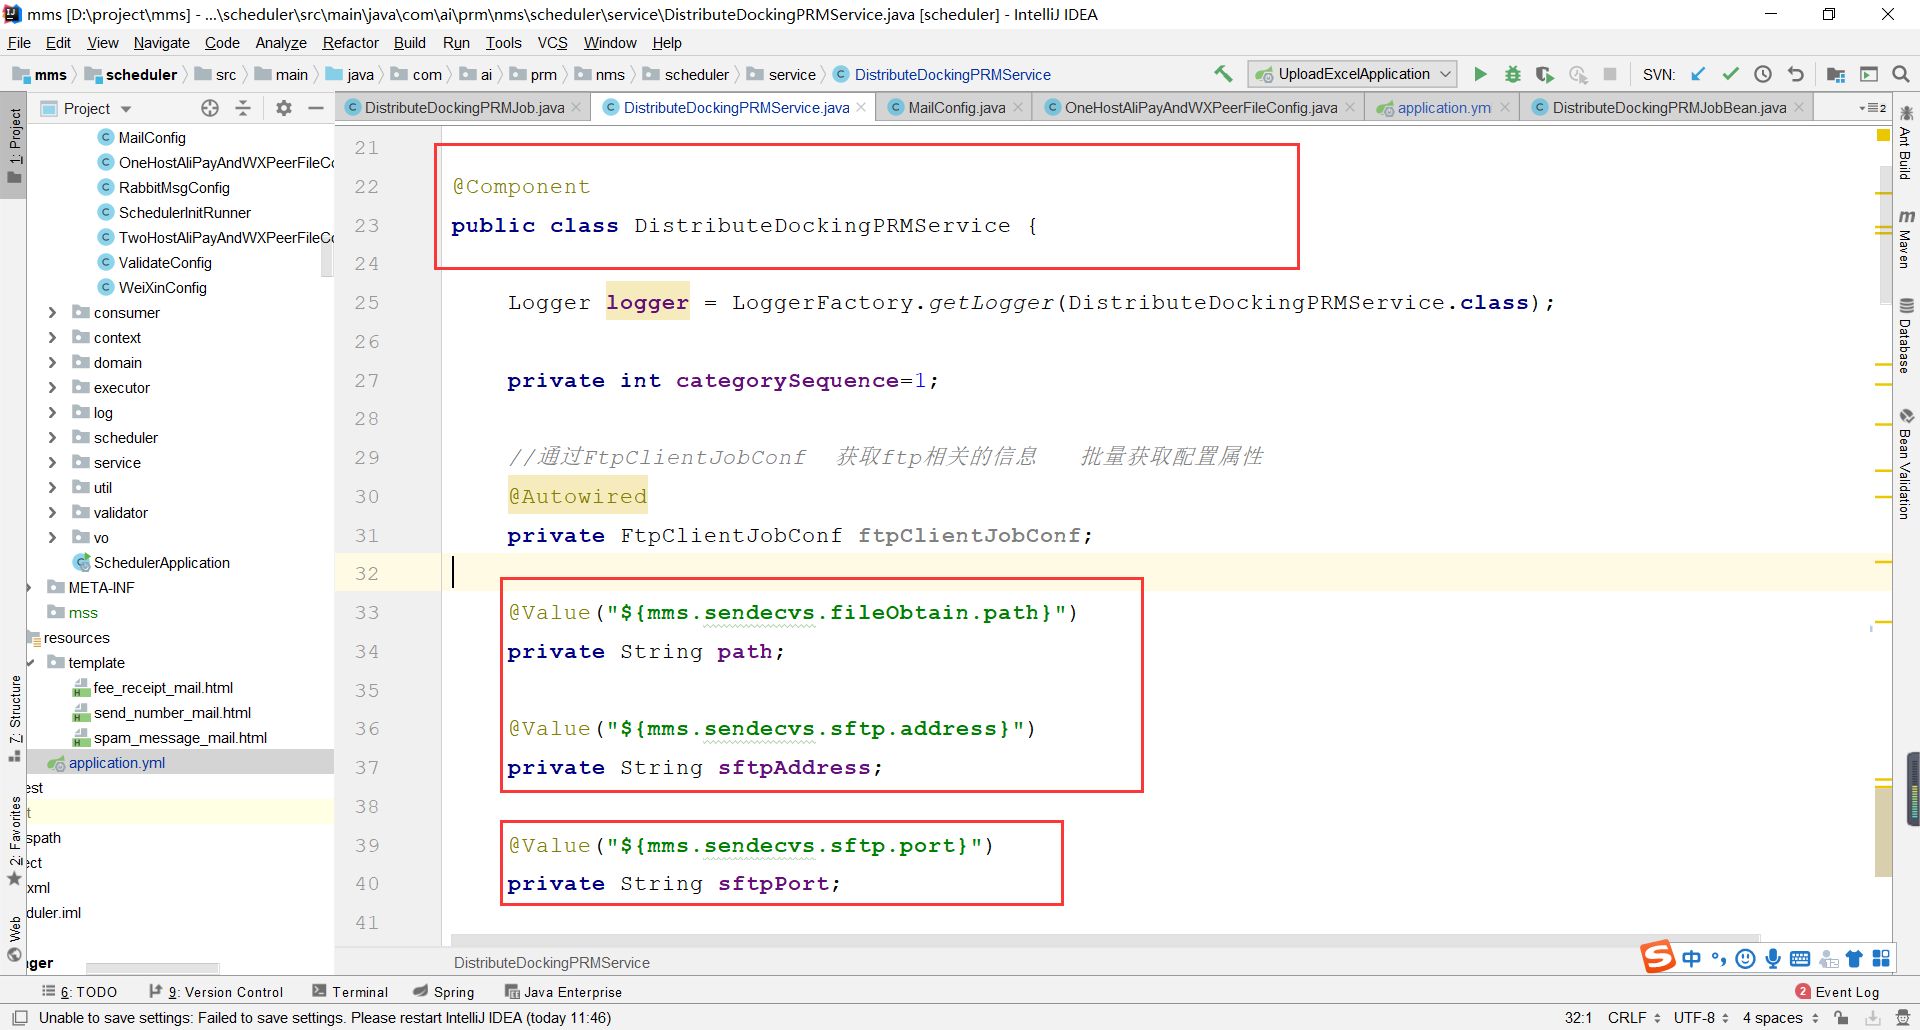Open the Sogou soft keyboard icon
The image size is (1920, 1030).
pyautogui.click(x=1800, y=959)
